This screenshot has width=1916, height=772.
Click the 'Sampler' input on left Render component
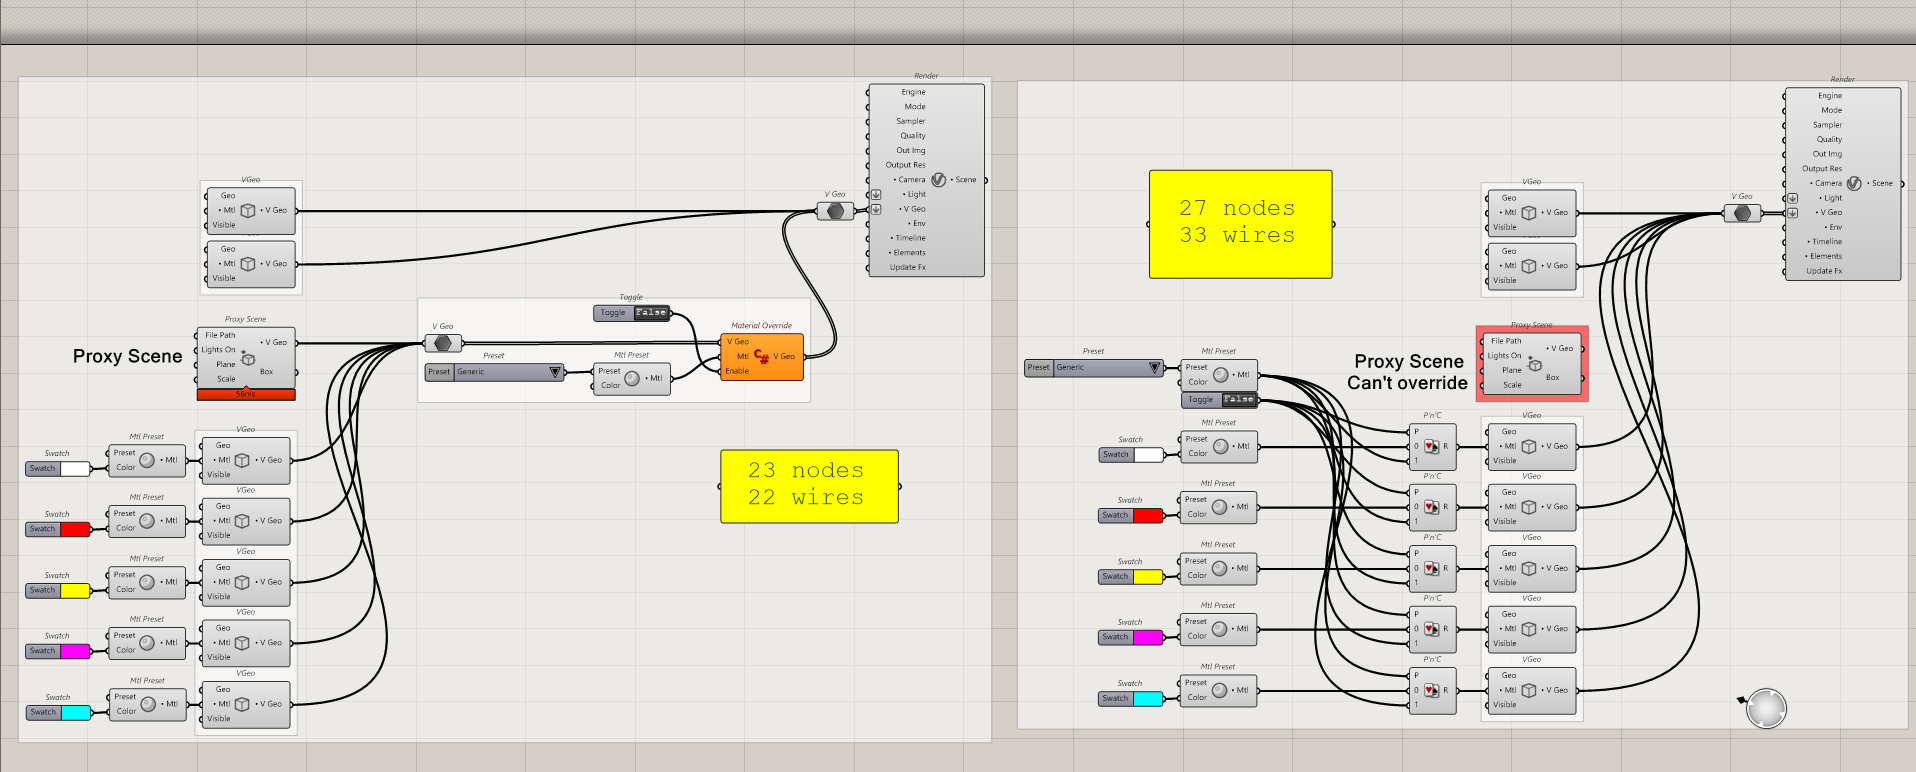[x=910, y=121]
